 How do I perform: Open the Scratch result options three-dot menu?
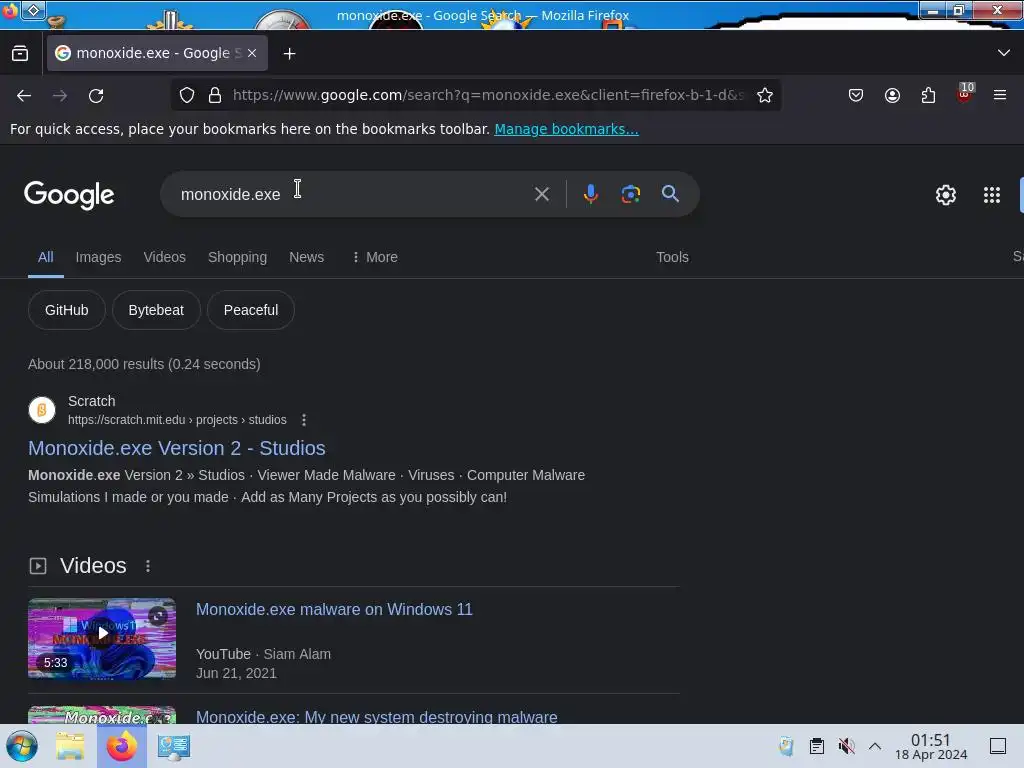(x=304, y=420)
